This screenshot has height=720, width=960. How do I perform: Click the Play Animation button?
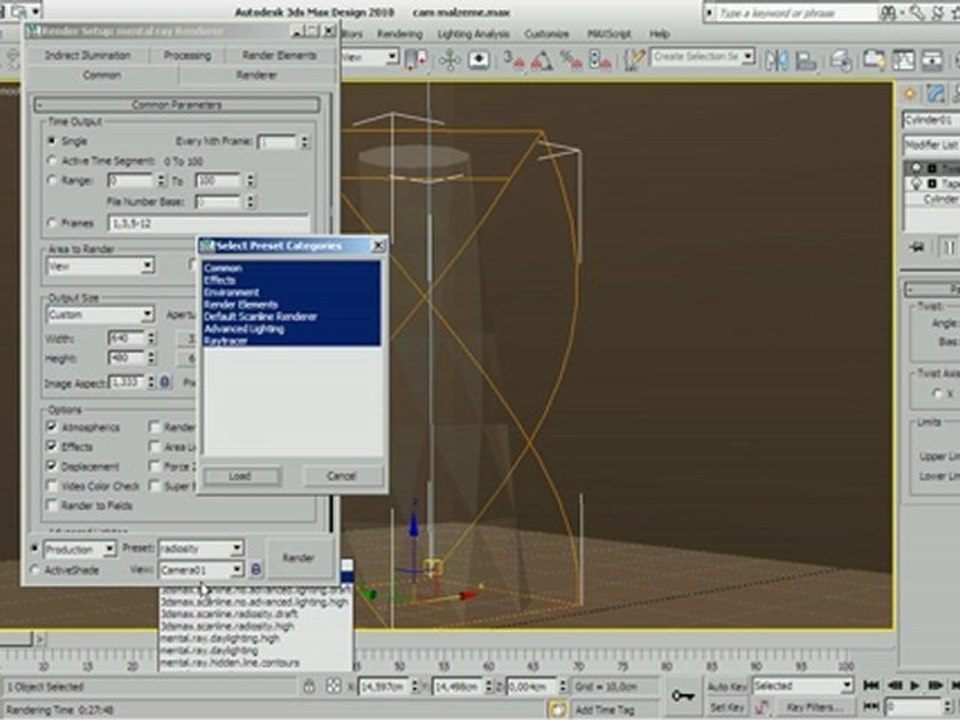click(915, 686)
